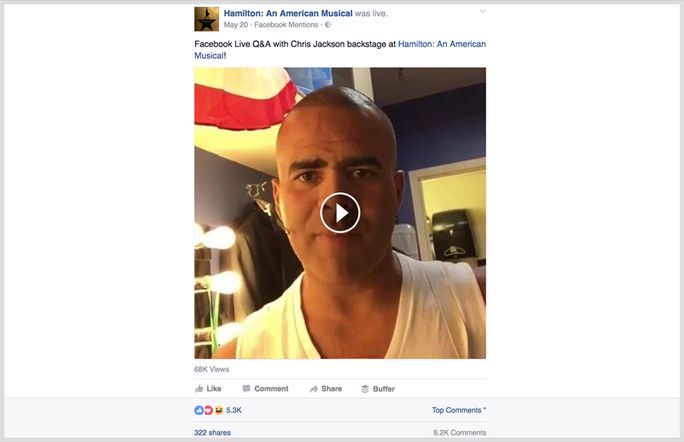Click the Share arrow icon
684x442 pixels.
click(313, 389)
